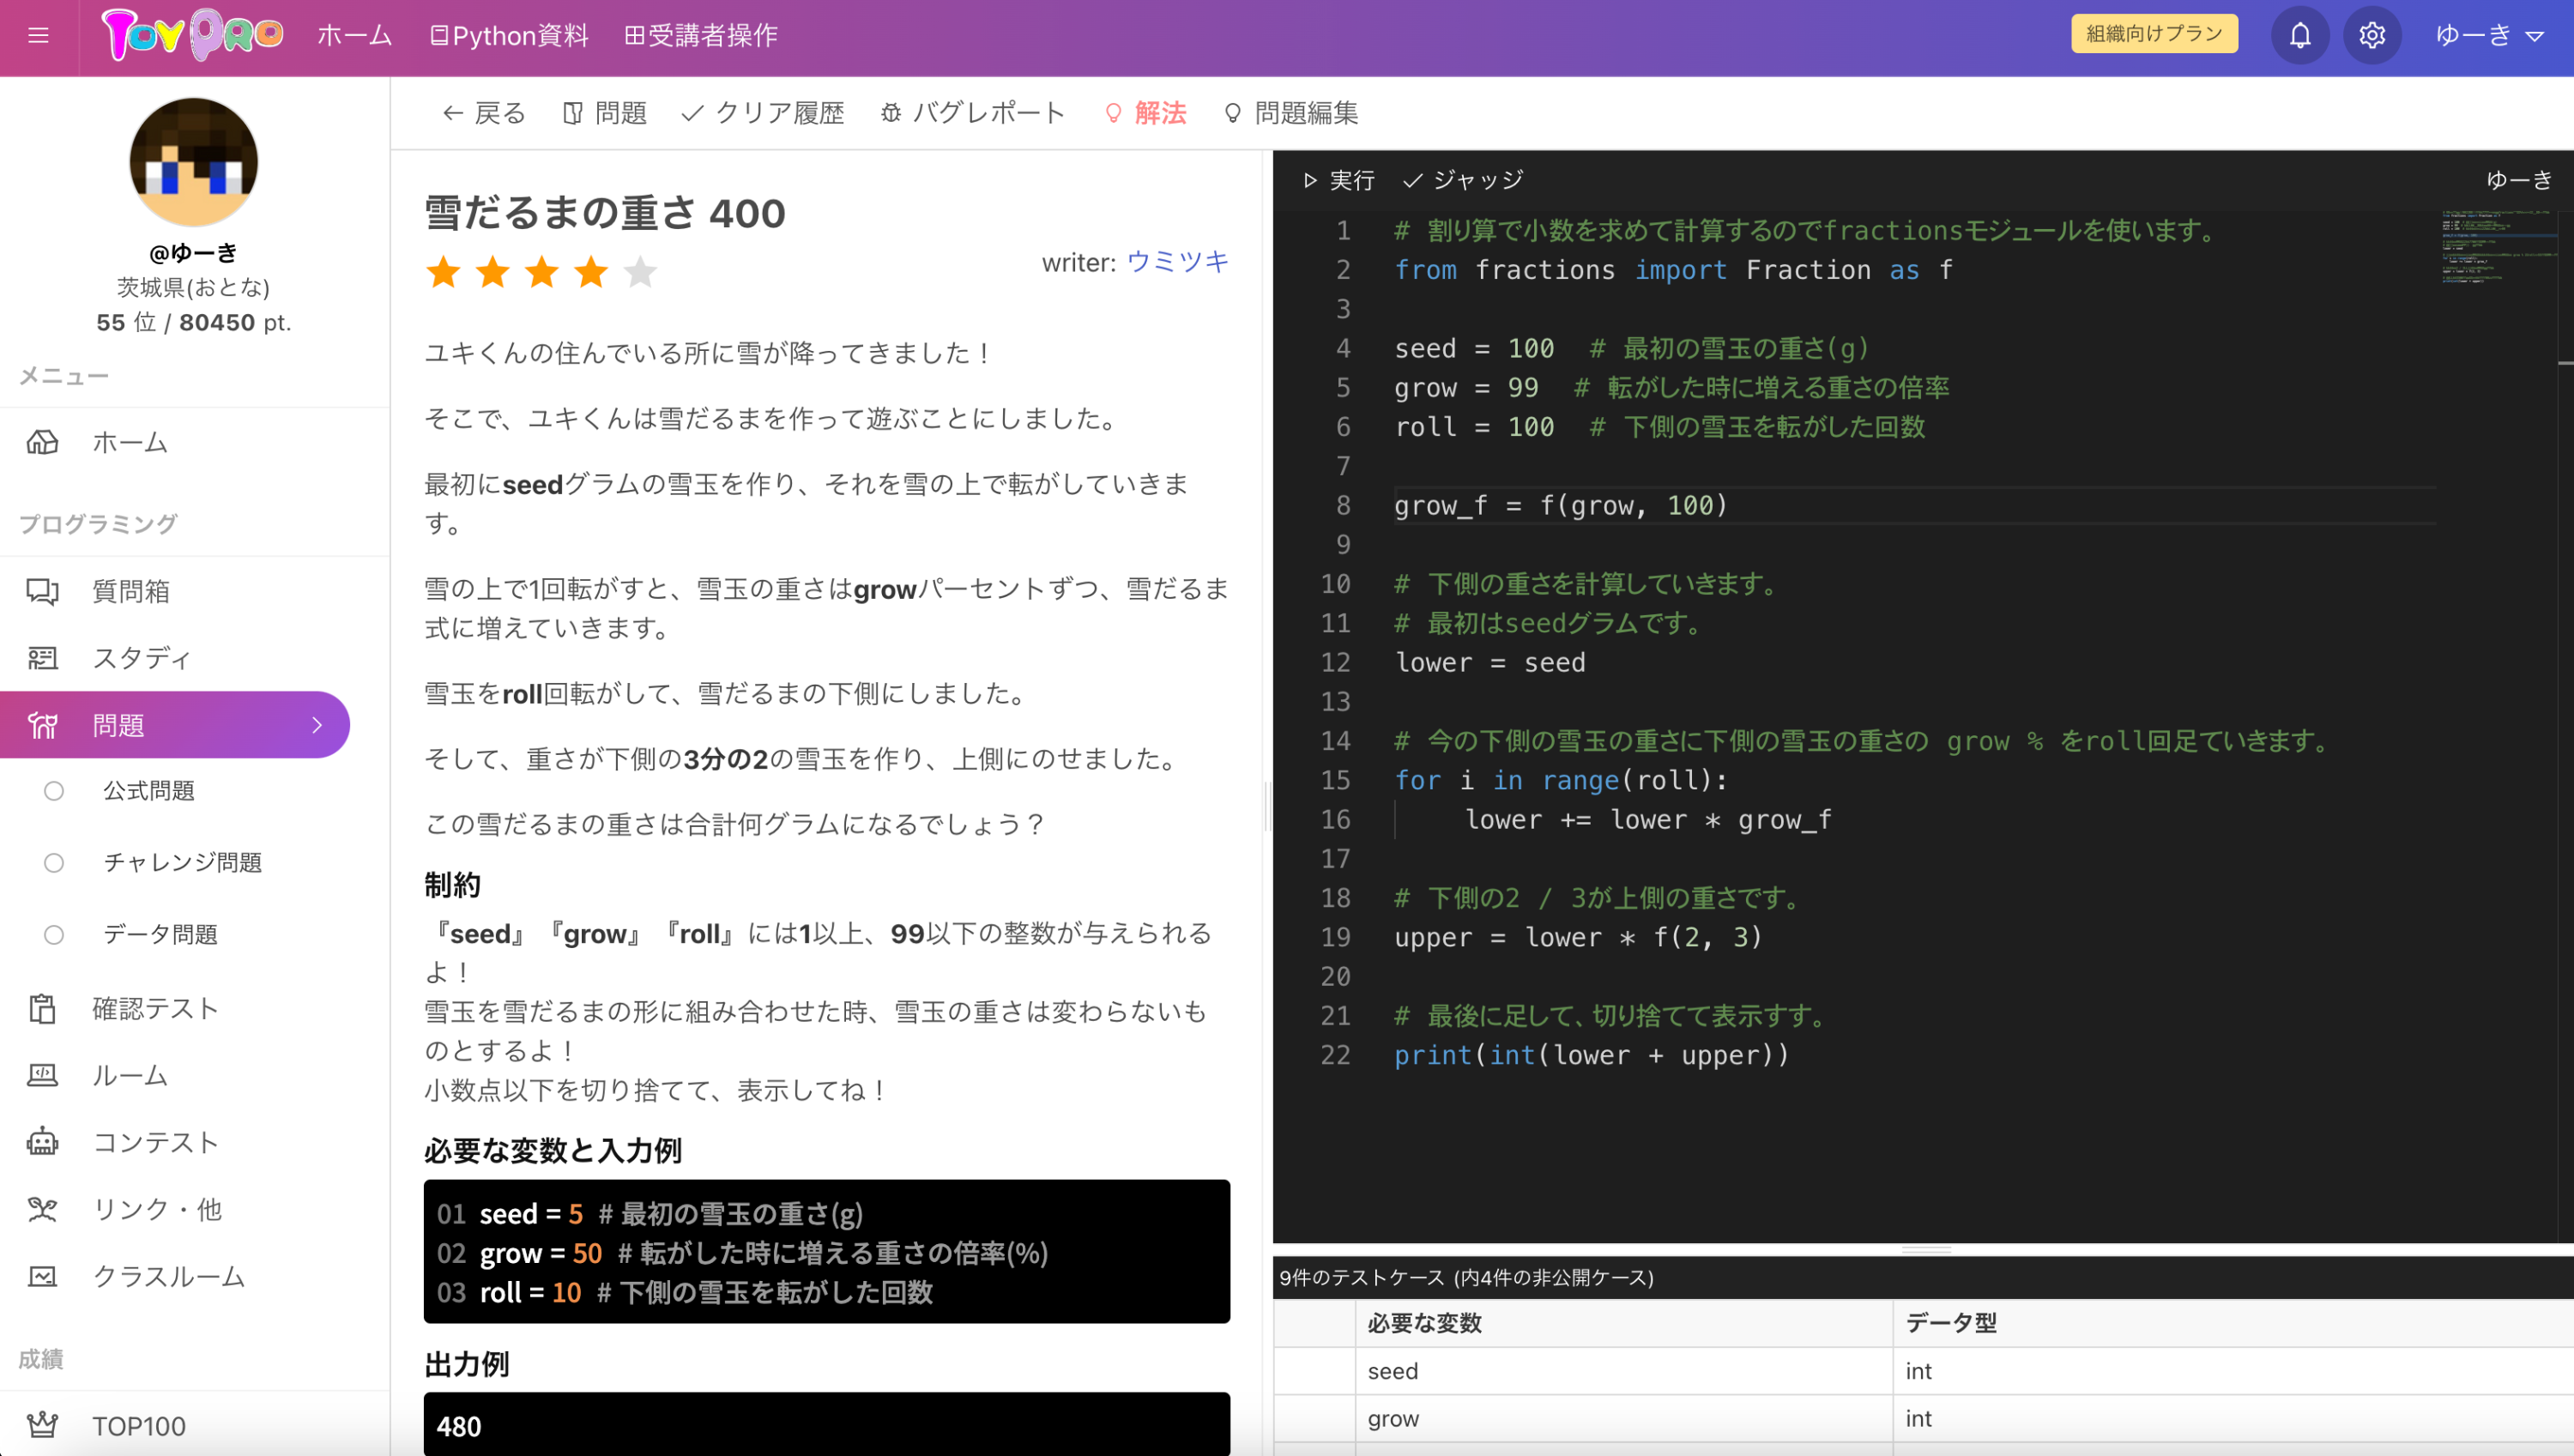Screen dimensions: 2574x1456
Task: Open the バグレポート tab
Action: 972,113
